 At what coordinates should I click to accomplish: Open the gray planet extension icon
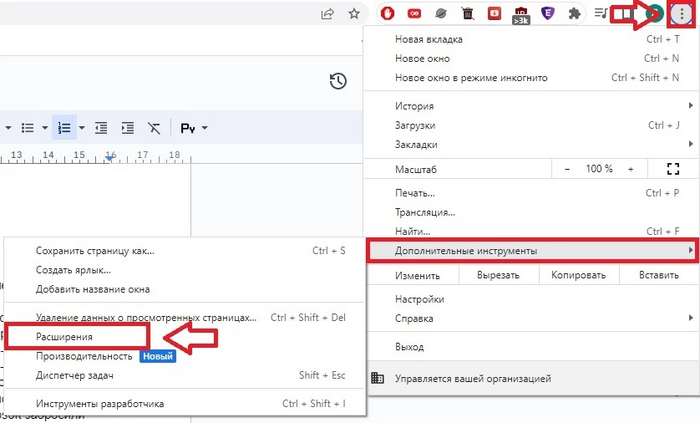pyautogui.click(x=441, y=14)
